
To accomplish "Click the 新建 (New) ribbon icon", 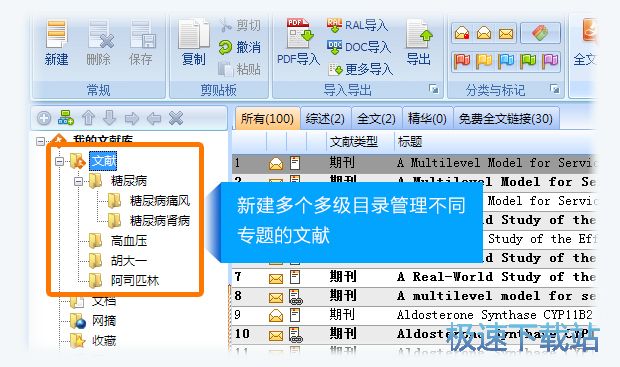I will point(57,43).
